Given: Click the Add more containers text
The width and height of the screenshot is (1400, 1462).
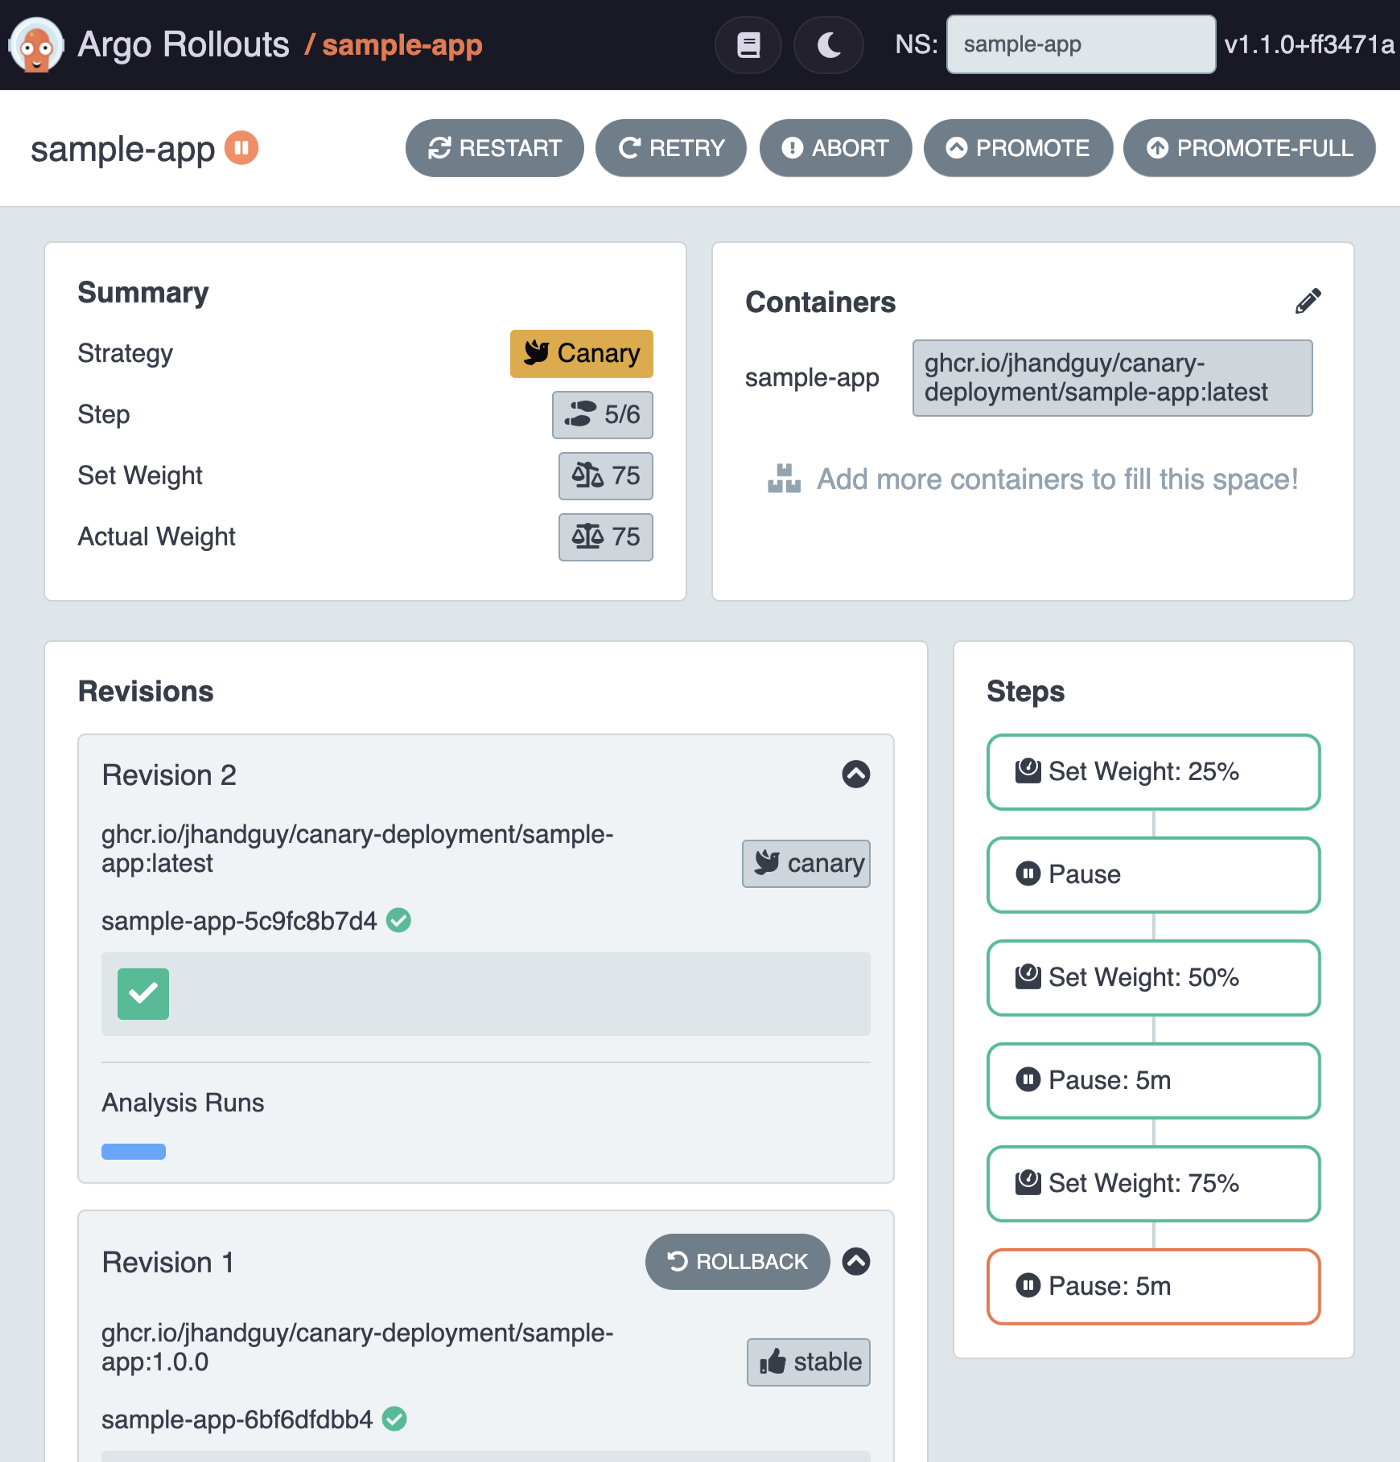Looking at the screenshot, I should (1057, 480).
